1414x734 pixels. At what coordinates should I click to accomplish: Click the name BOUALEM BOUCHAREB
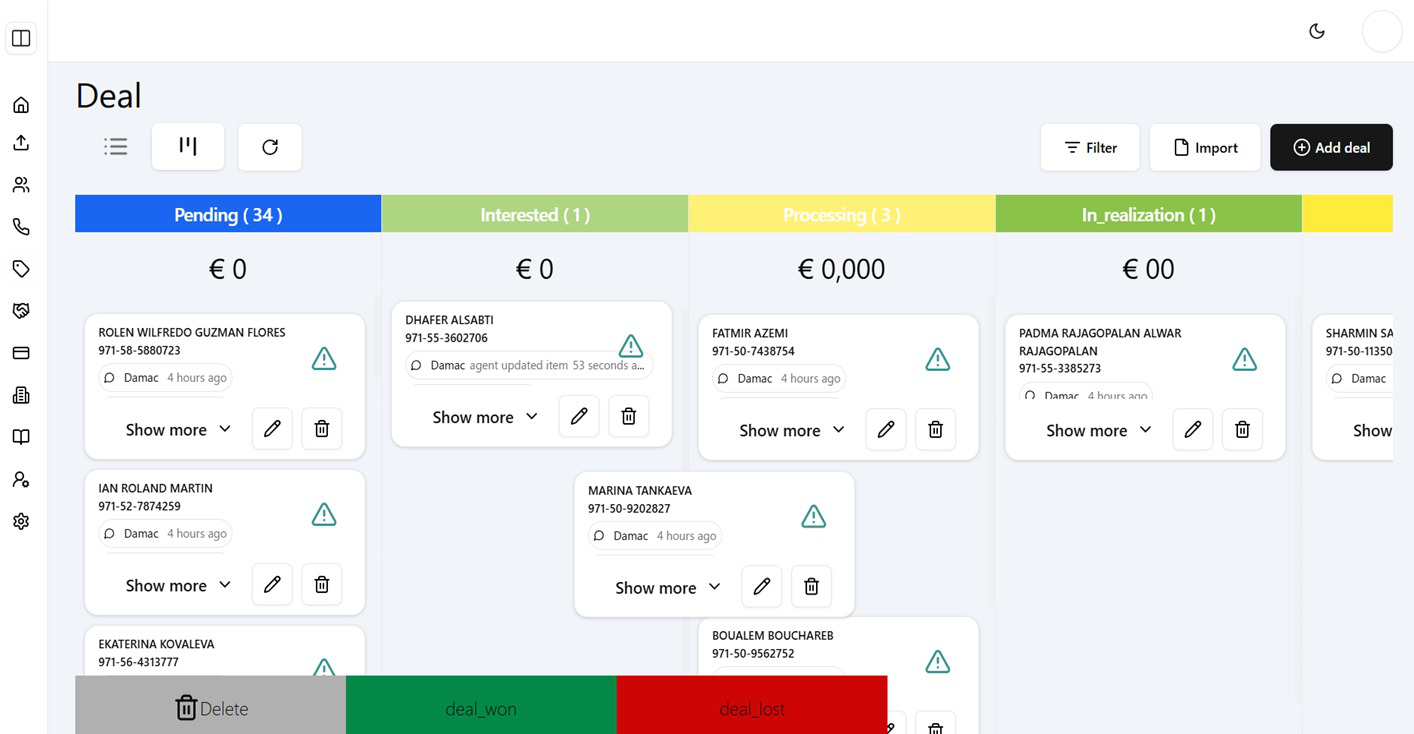772,635
